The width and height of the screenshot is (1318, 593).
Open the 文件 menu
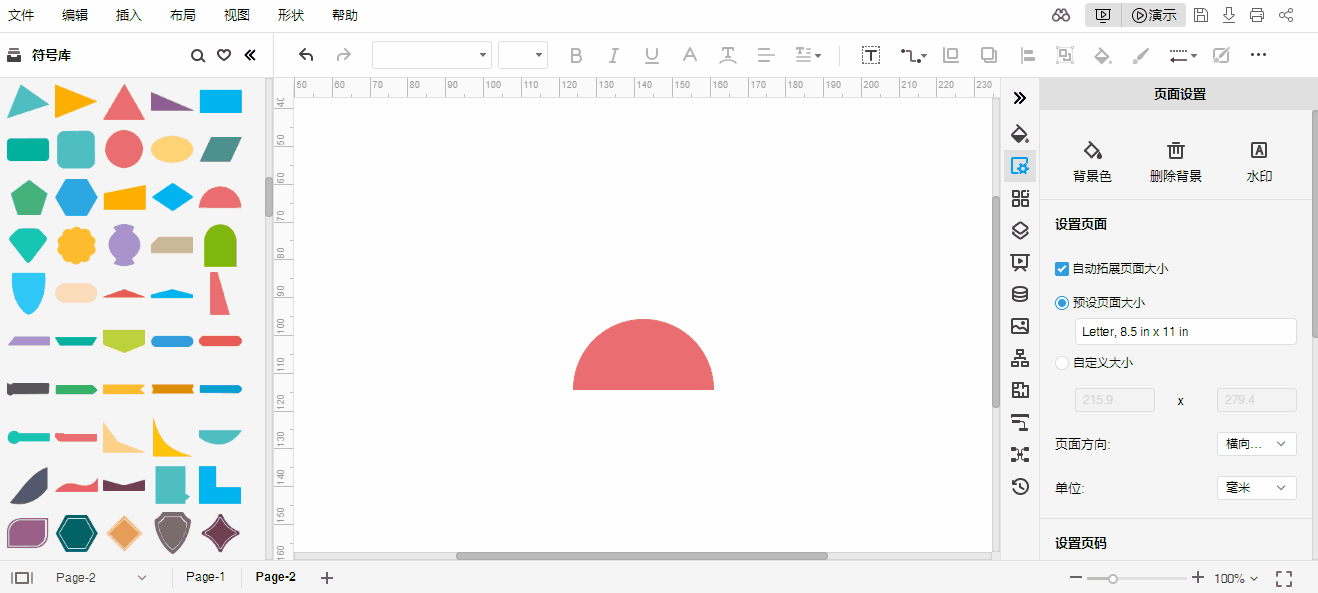[21, 15]
